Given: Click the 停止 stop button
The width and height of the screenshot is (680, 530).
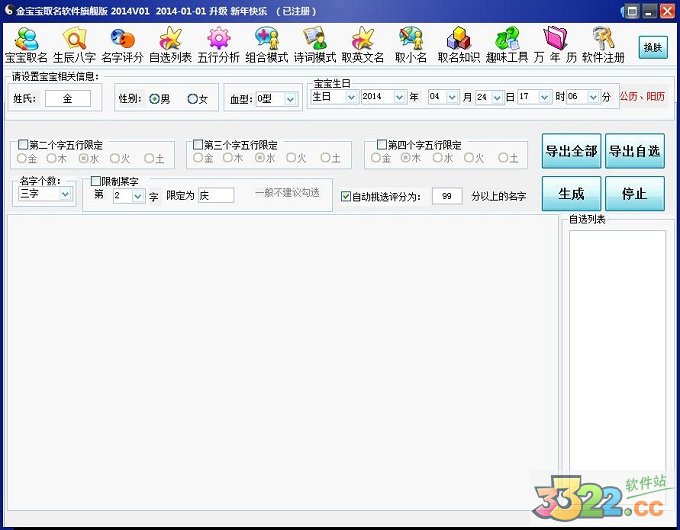Looking at the screenshot, I should (x=634, y=193).
